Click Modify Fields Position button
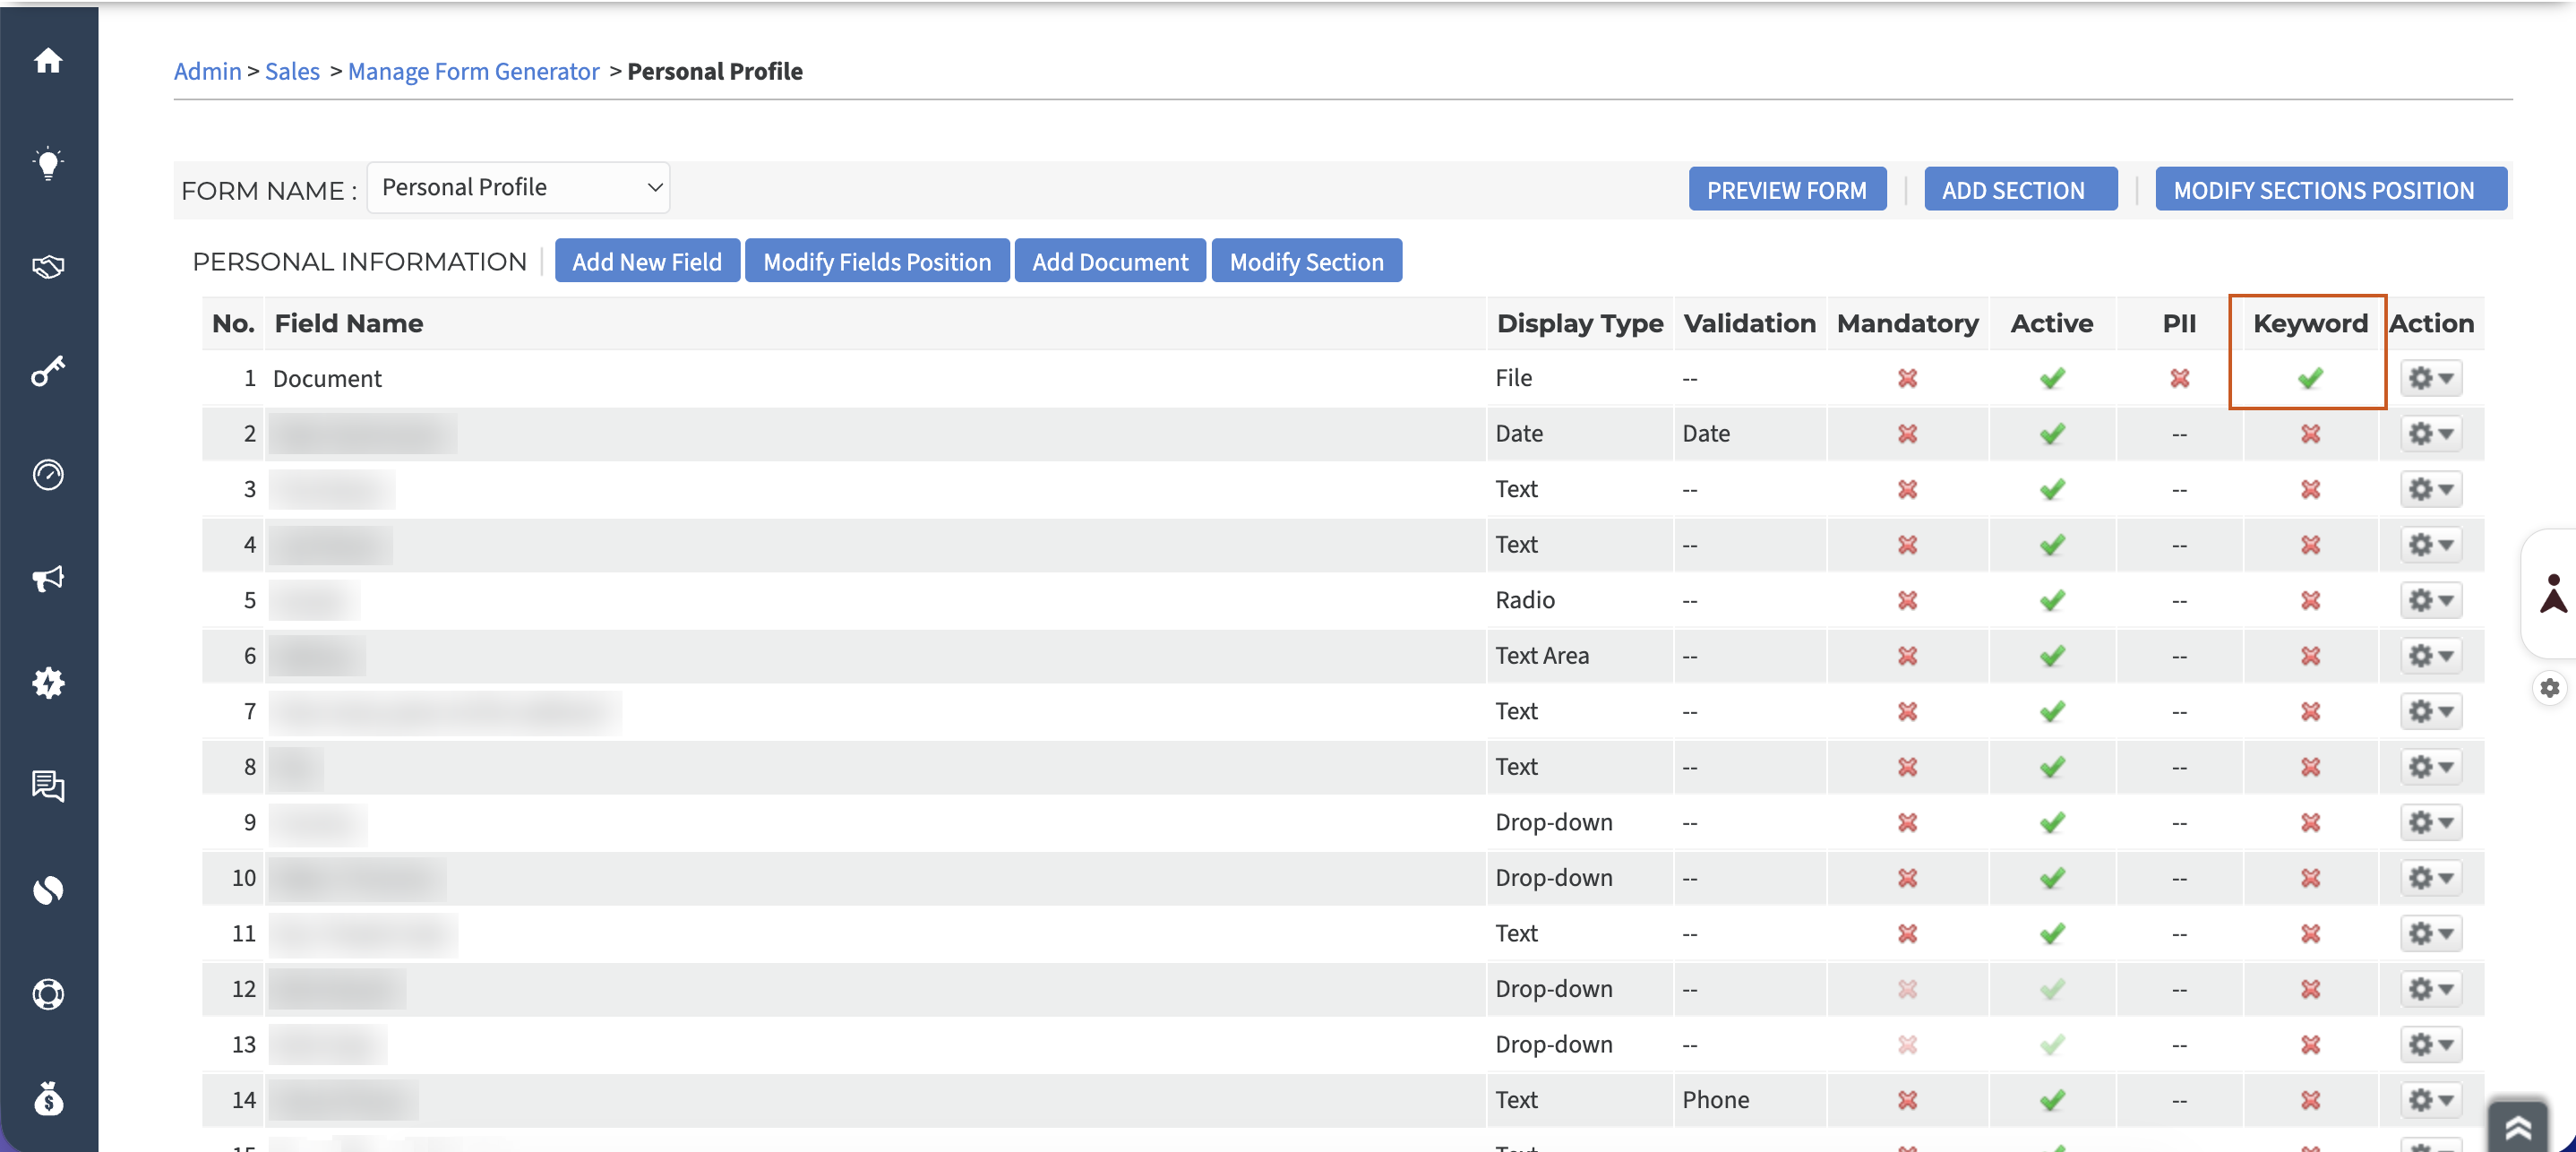2576x1152 pixels. pos(877,261)
